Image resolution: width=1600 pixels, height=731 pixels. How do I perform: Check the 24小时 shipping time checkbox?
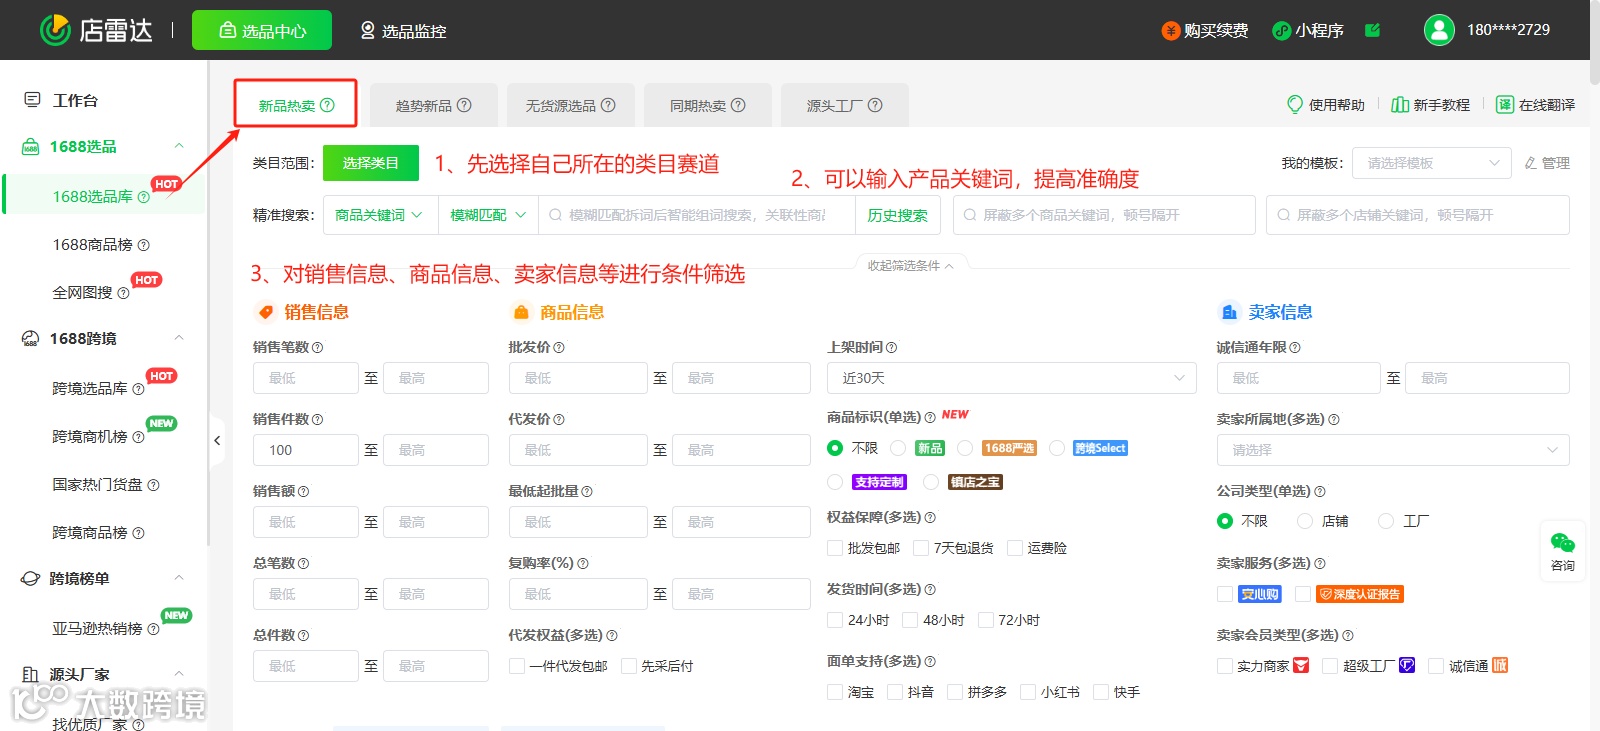coord(835,620)
